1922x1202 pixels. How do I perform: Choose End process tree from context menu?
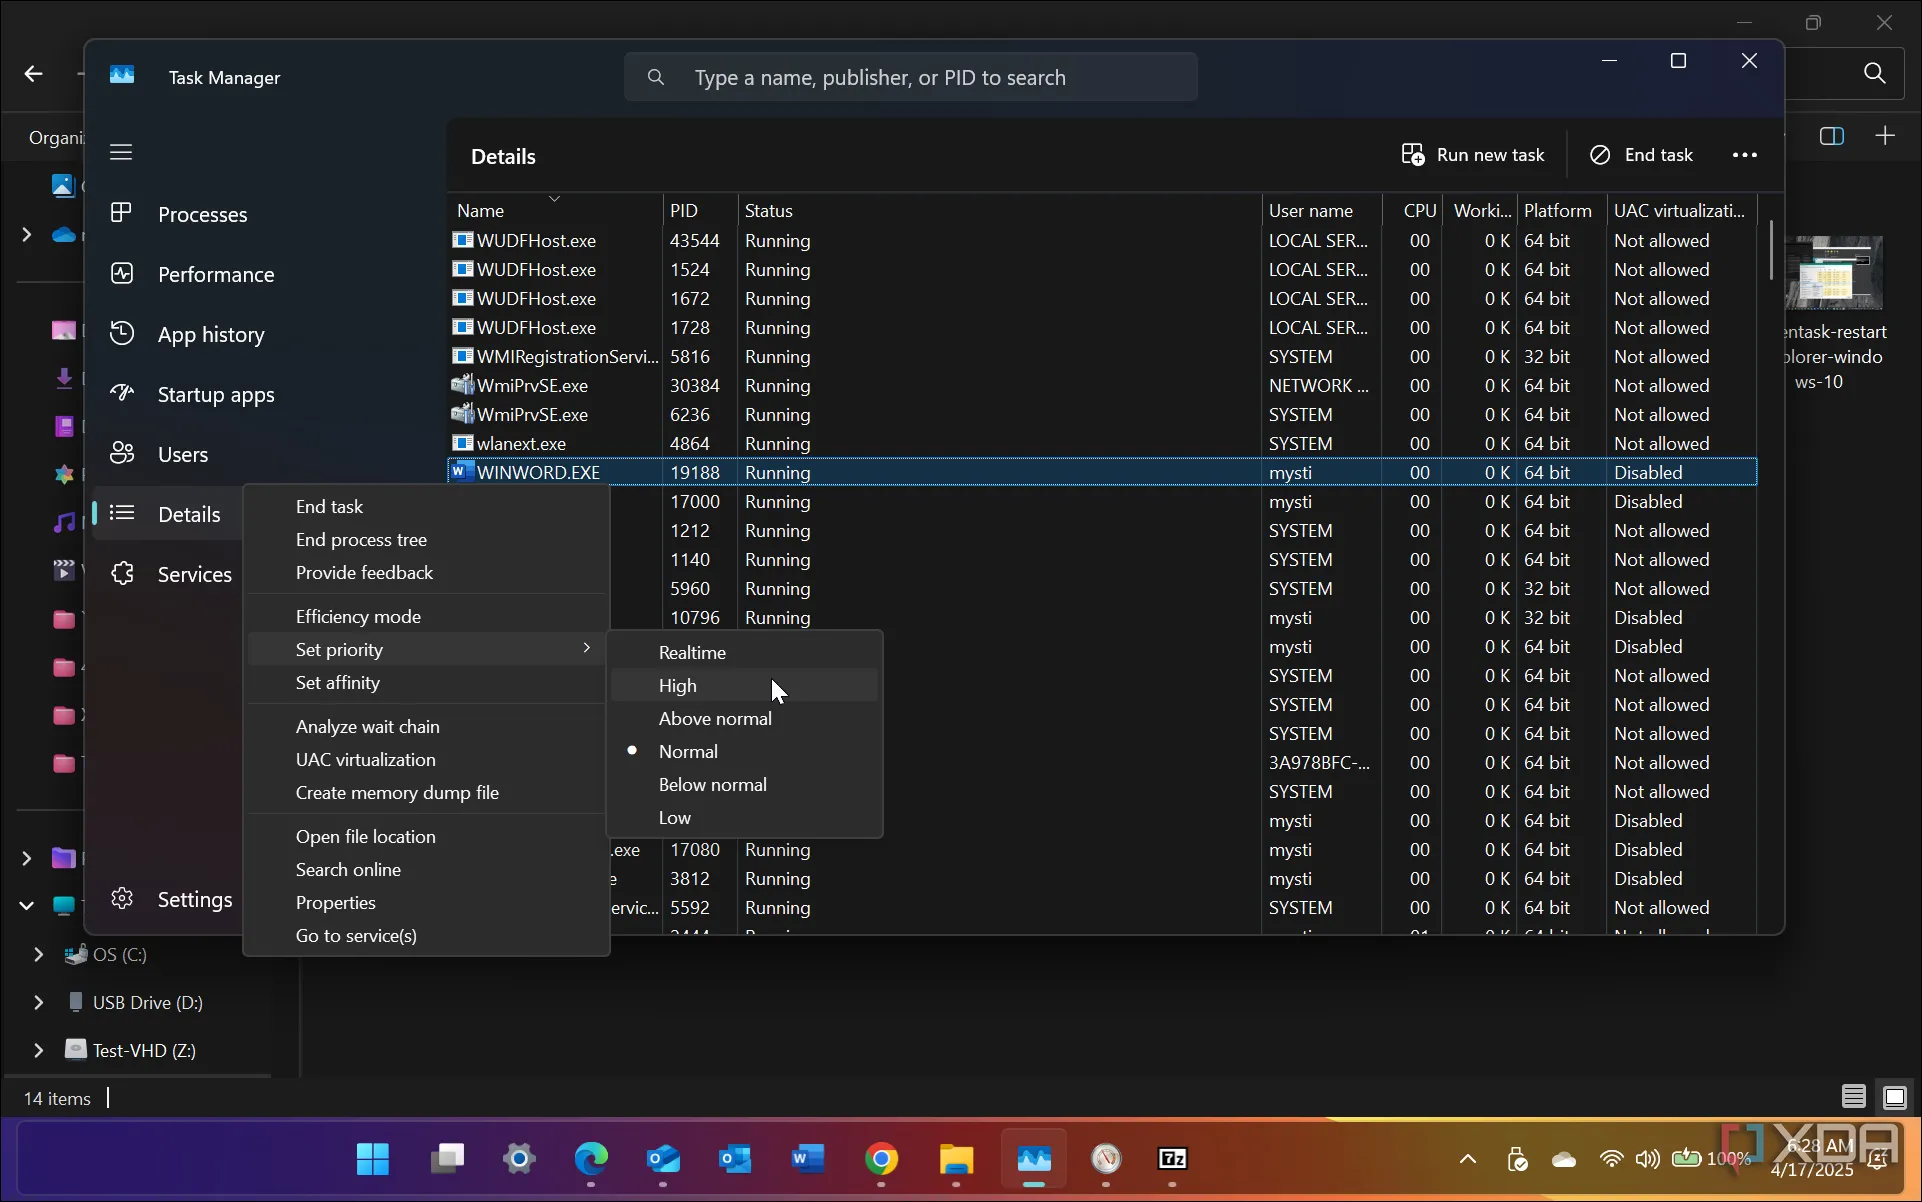pyautogui.click(x=361, y=540)
